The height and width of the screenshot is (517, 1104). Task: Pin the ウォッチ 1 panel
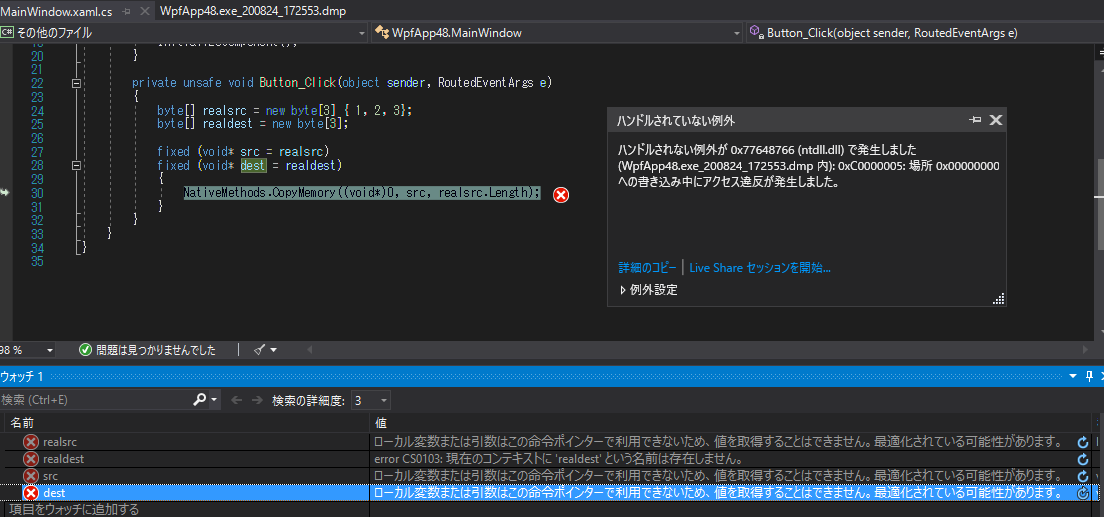pyautogui.click(x=1089, y=376)
